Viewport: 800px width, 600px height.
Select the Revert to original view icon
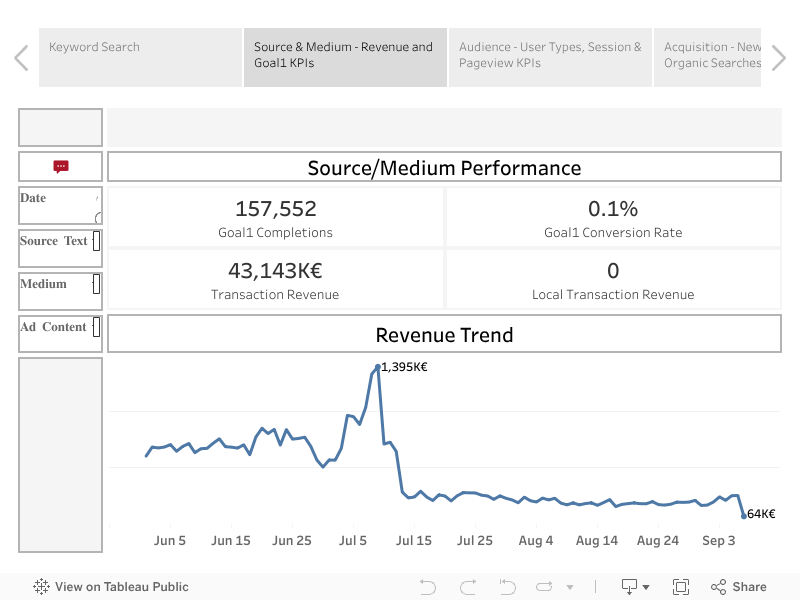pos(506,587)
